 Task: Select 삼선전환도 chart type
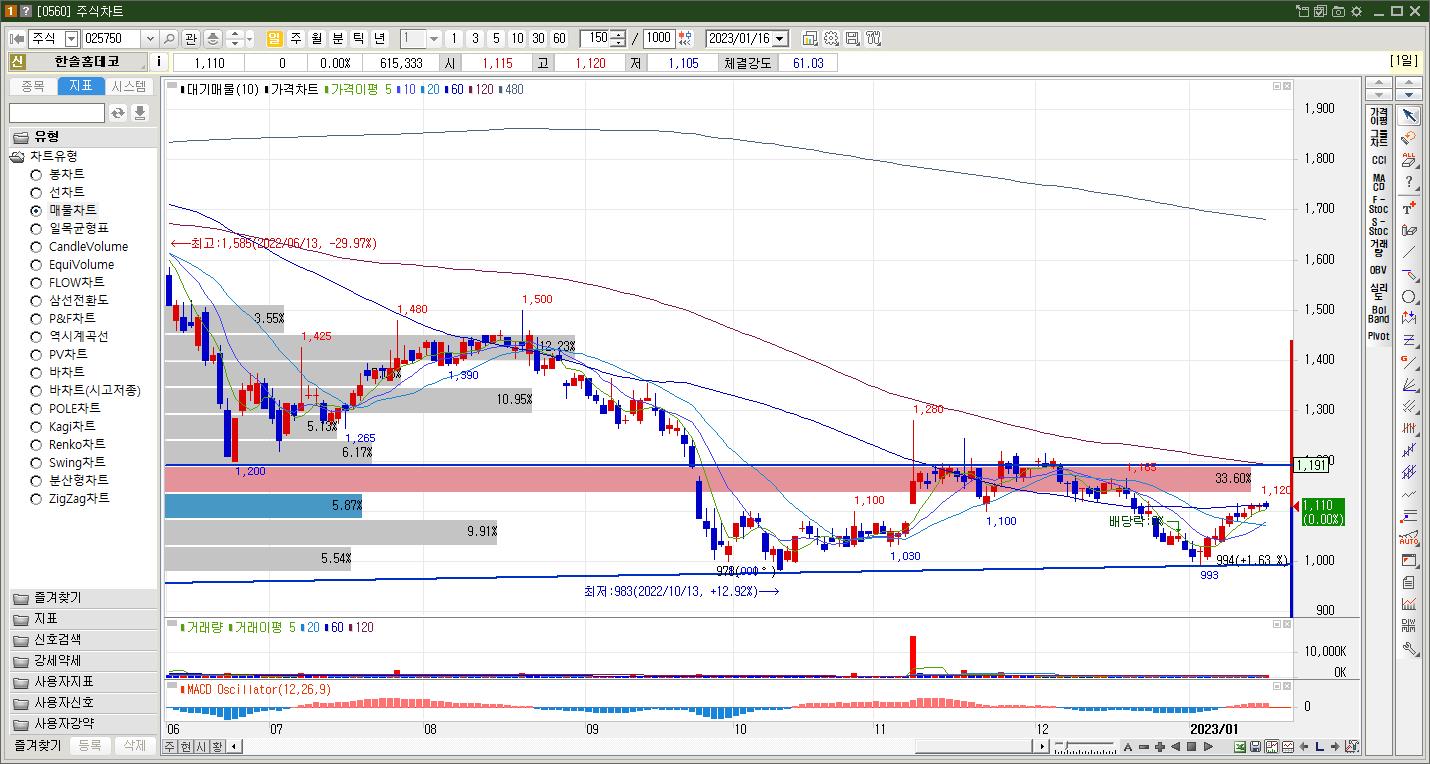click(x=70, y=300)
